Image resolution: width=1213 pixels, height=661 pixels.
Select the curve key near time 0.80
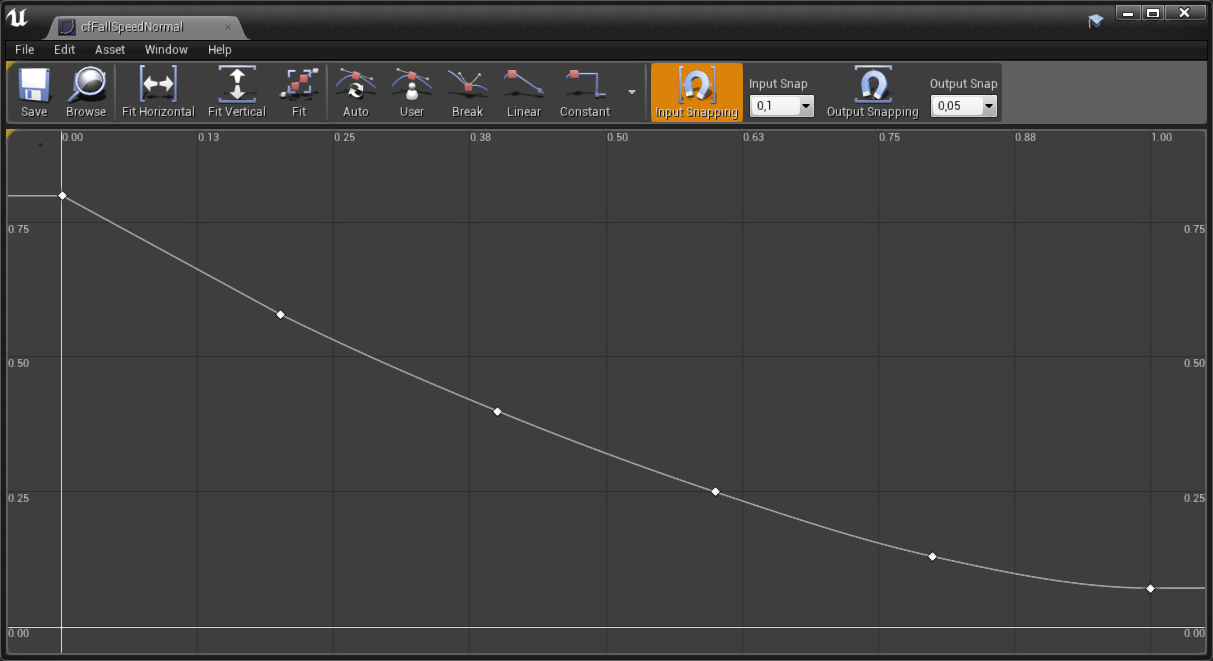pos(932,556)
